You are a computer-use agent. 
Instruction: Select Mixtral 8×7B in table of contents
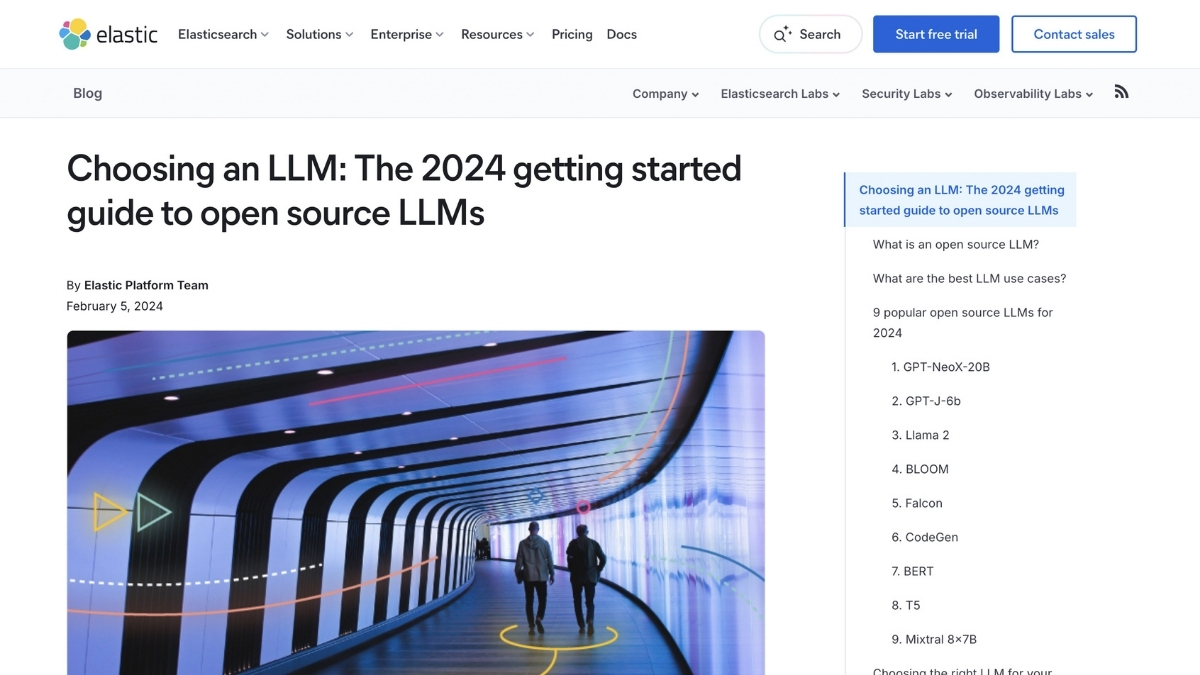click(933, 639)
